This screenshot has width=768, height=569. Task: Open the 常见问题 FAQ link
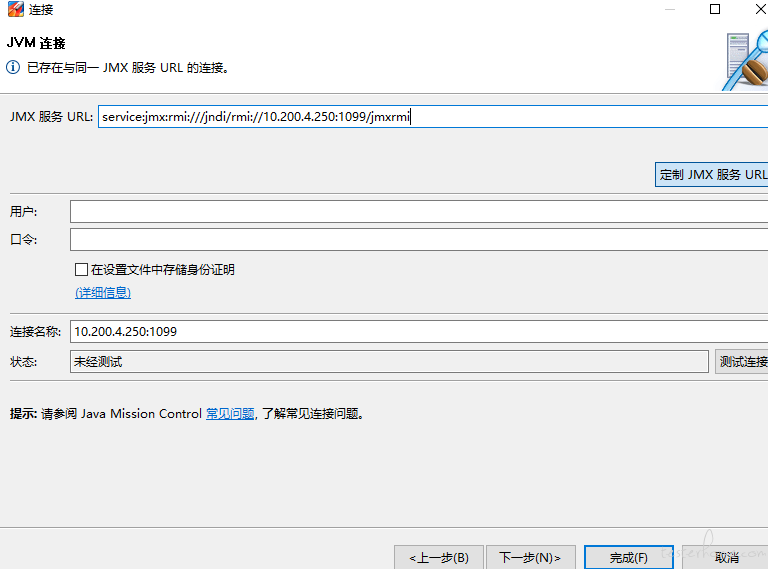click(230, 414)
